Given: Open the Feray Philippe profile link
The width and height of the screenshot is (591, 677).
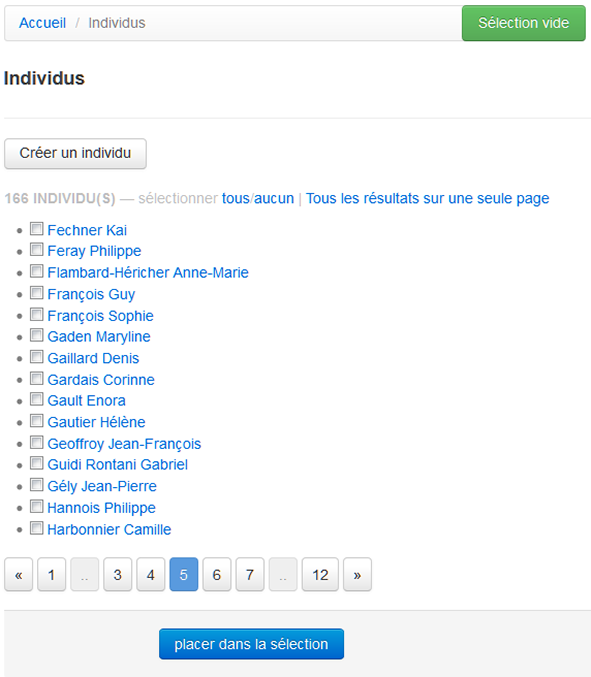Looking at the screenshot, I should 94,251.
